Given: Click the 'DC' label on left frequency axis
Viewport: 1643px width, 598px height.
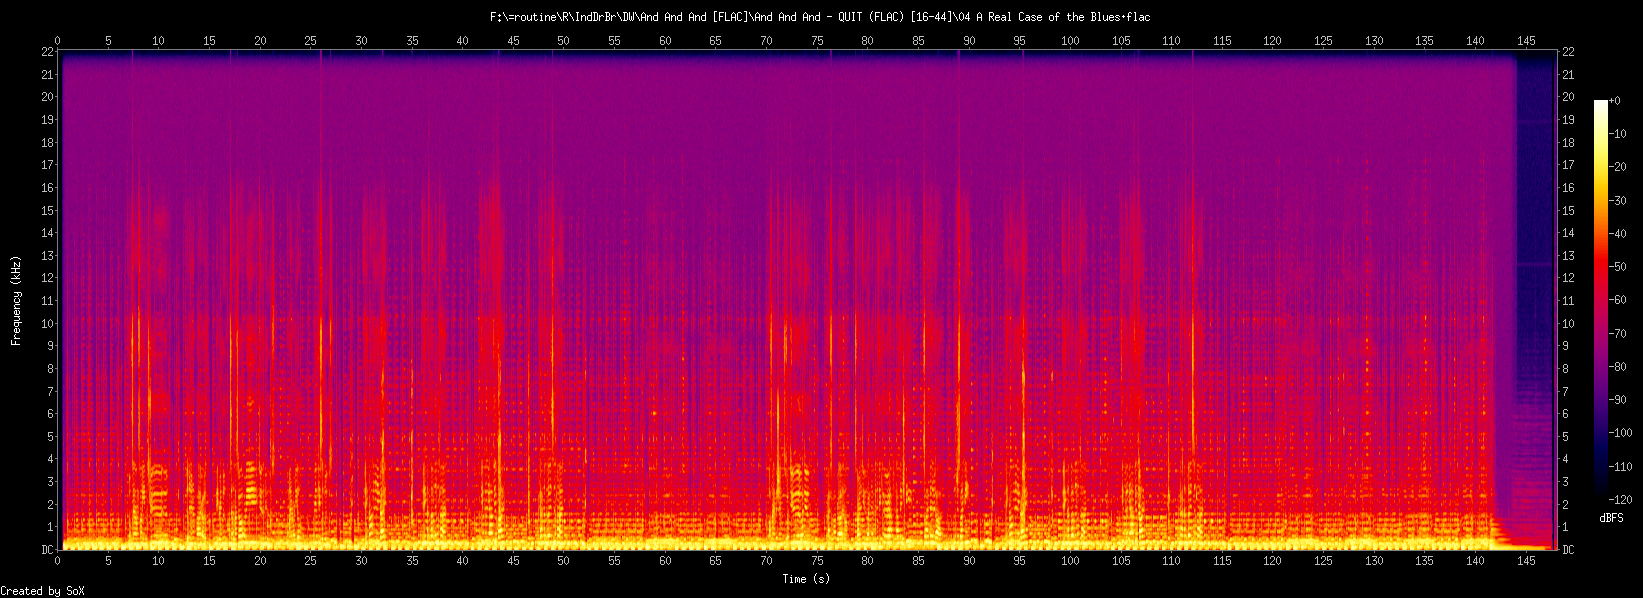Looking at the screenshot, I should click(48, 550).
